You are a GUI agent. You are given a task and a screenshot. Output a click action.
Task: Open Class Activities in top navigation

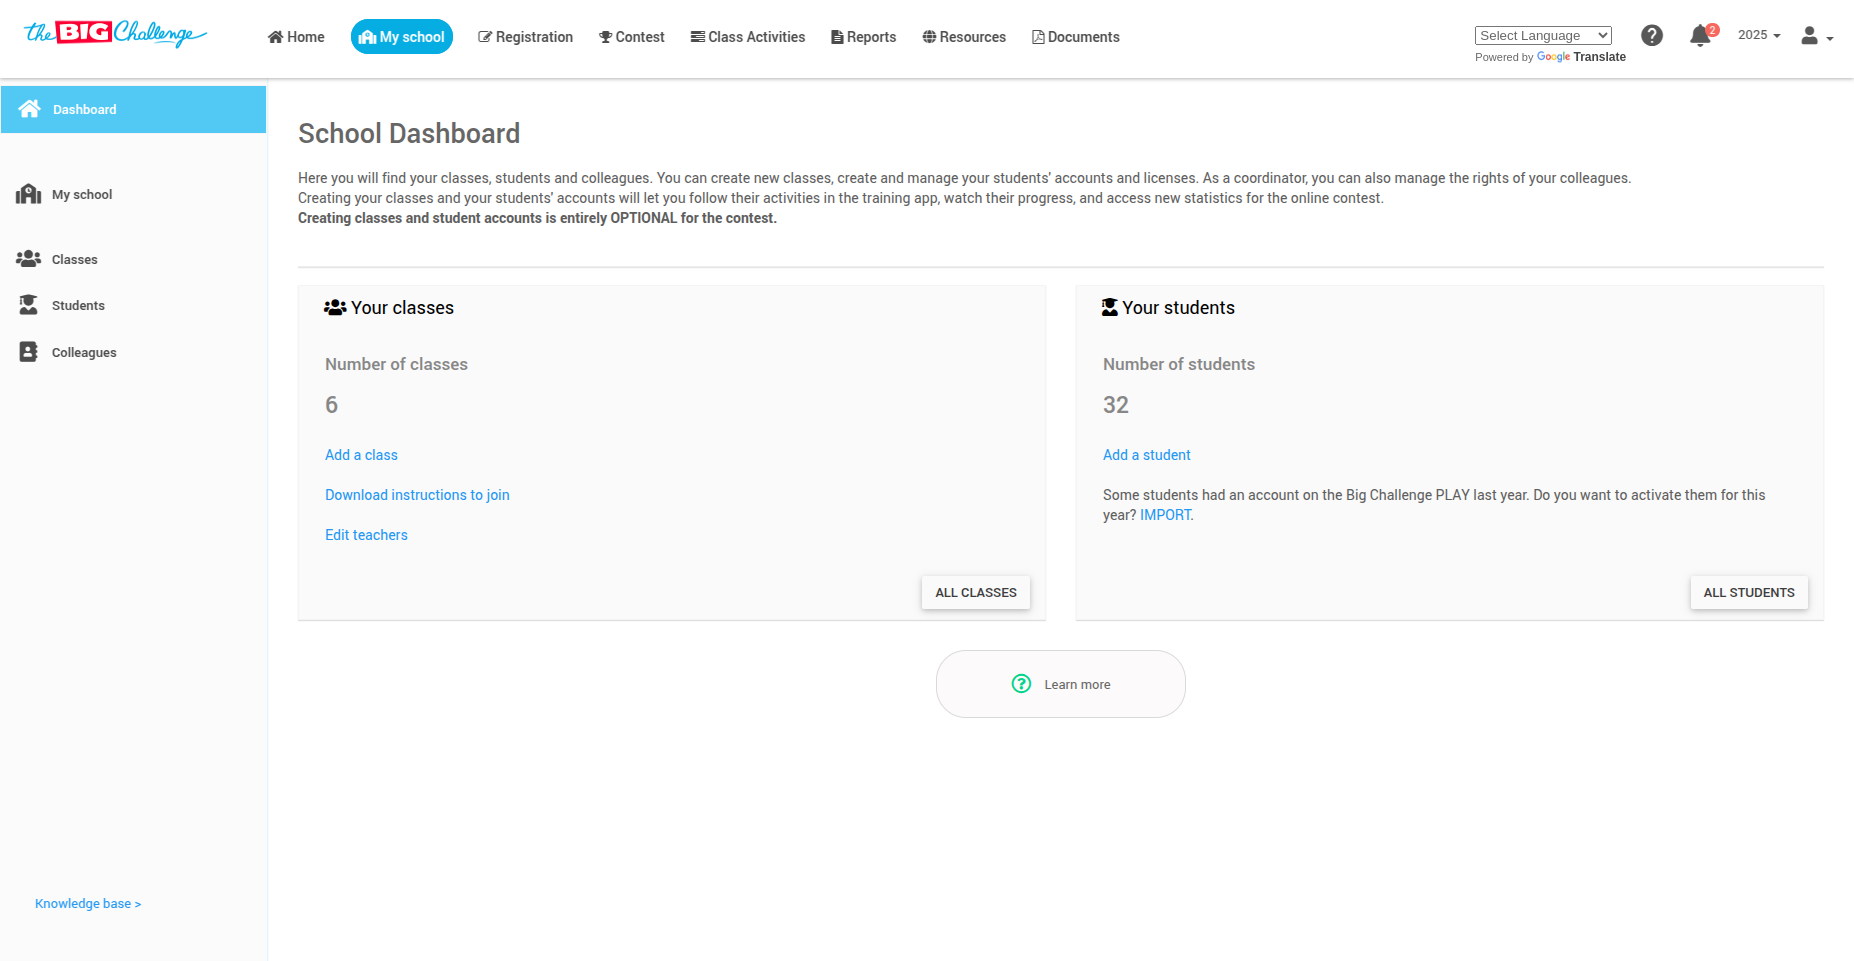click(x=748, y=37)
